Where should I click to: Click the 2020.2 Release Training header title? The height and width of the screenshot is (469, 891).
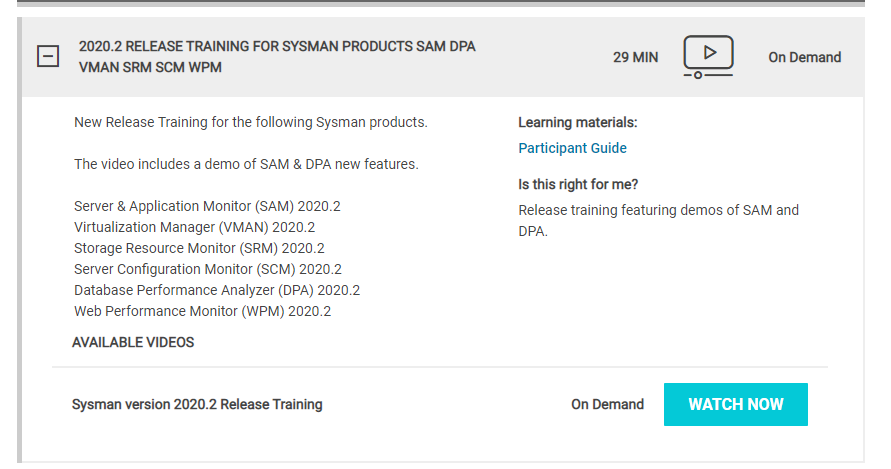[277, 57]
